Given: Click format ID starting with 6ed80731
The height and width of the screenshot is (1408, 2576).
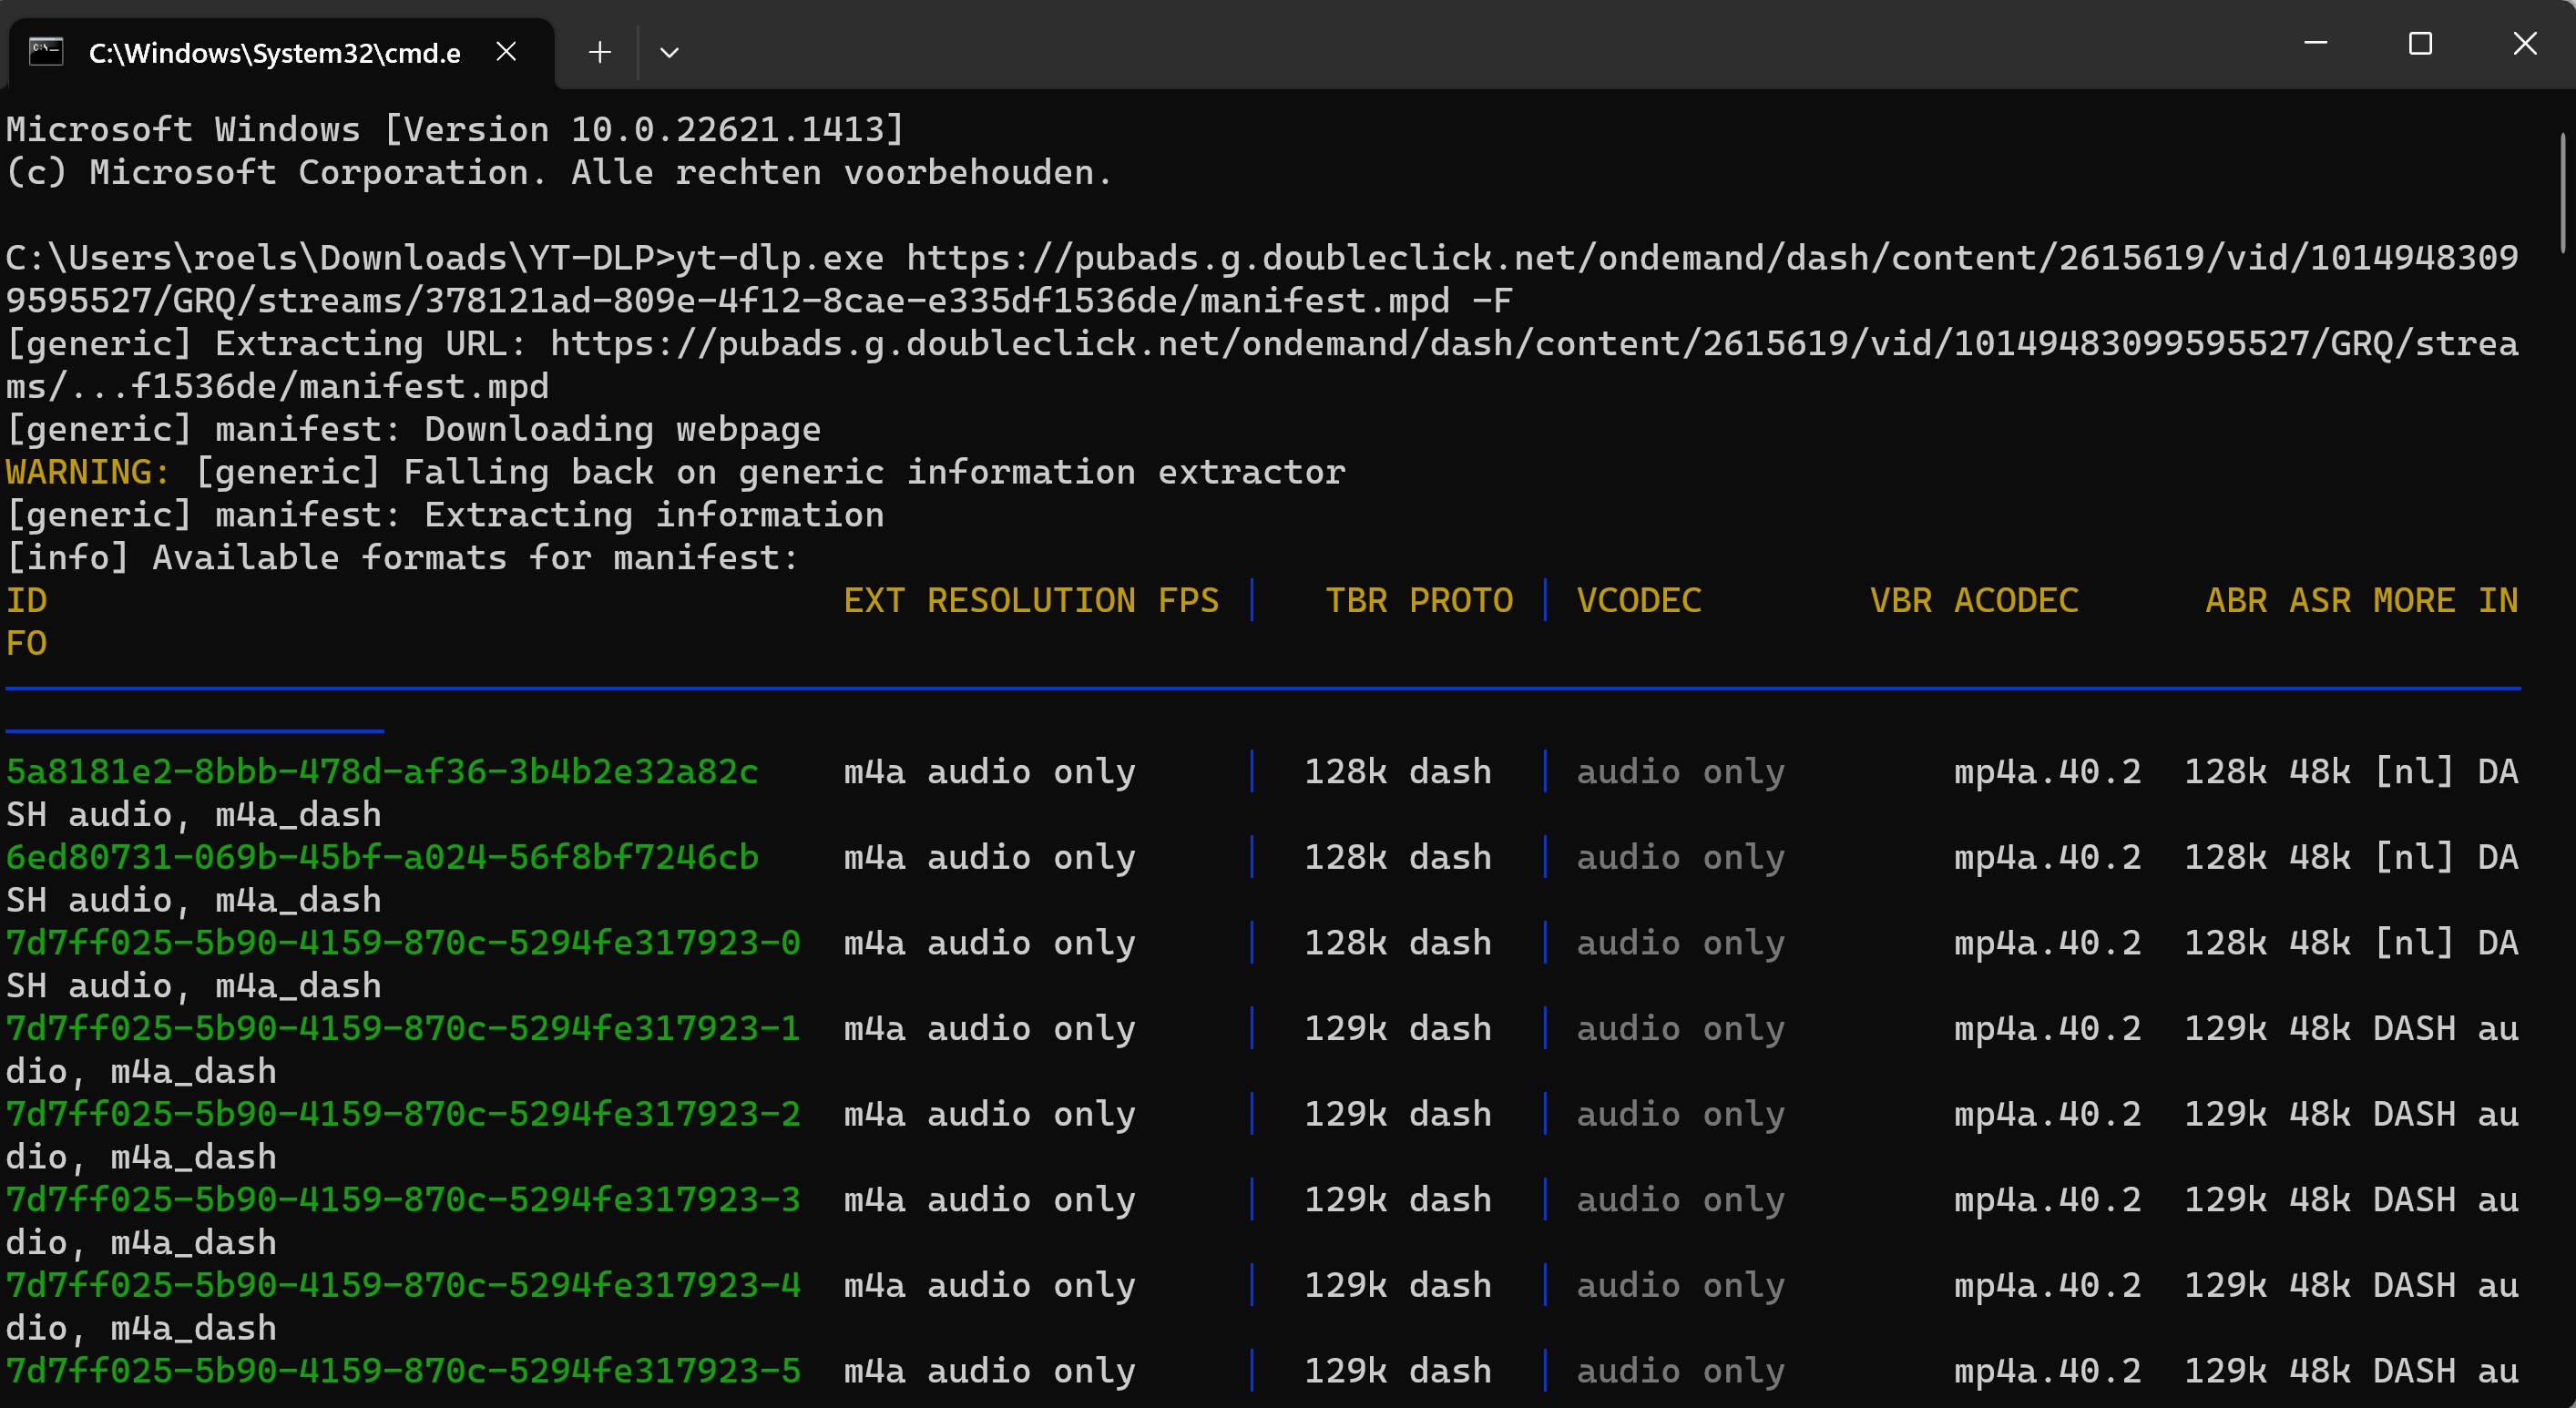Looking at the screenshot, I should tap(382, 858).
